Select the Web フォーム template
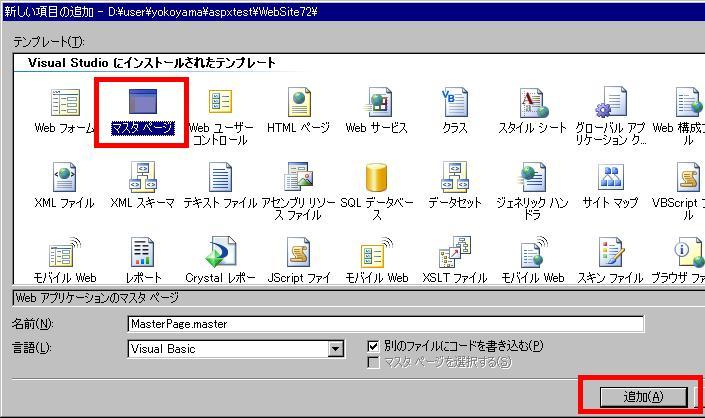This screenshot has height=418, width=705. 65,111
